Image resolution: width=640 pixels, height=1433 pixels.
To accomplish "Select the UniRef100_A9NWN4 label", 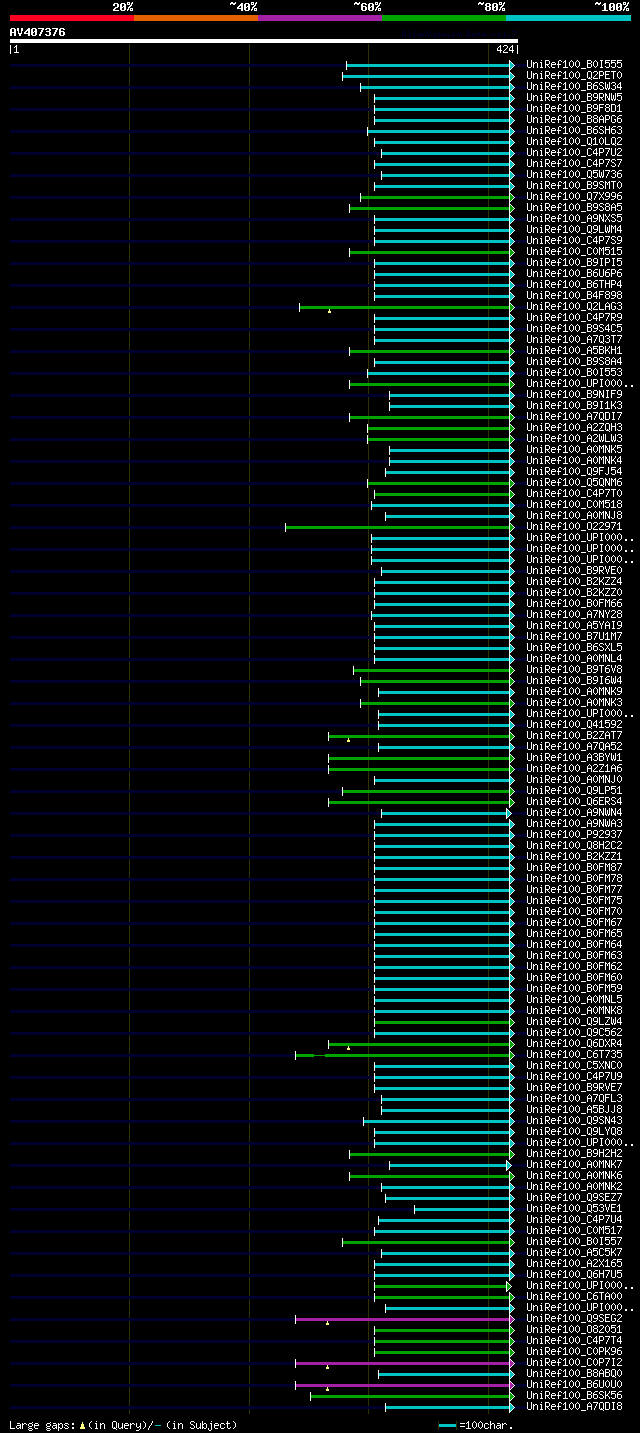I will point(574,812).
